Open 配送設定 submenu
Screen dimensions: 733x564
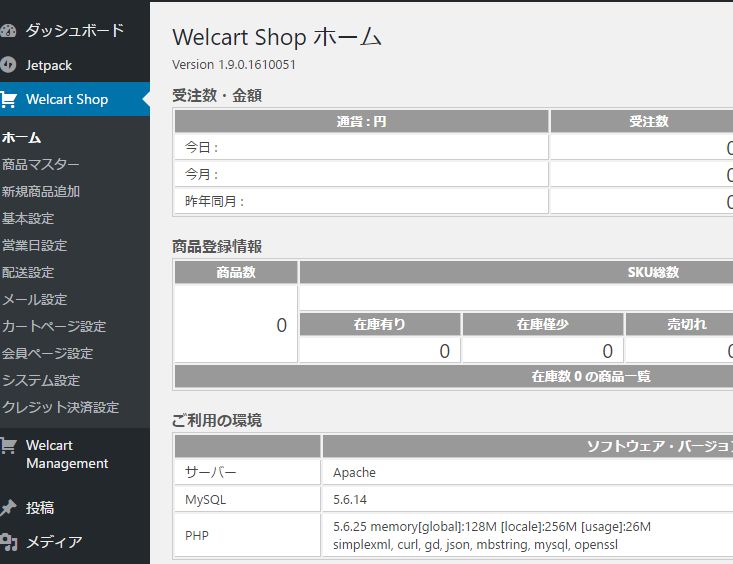click(x=28, y=272)
